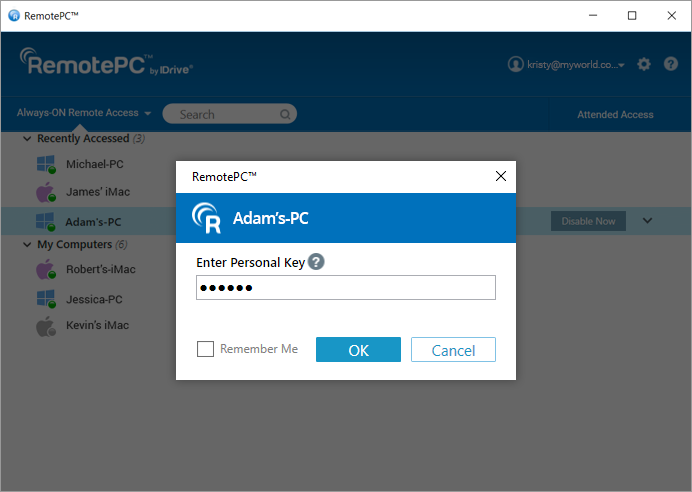Click the Kevin's iMac Apple icon

[x=45, y=326]
